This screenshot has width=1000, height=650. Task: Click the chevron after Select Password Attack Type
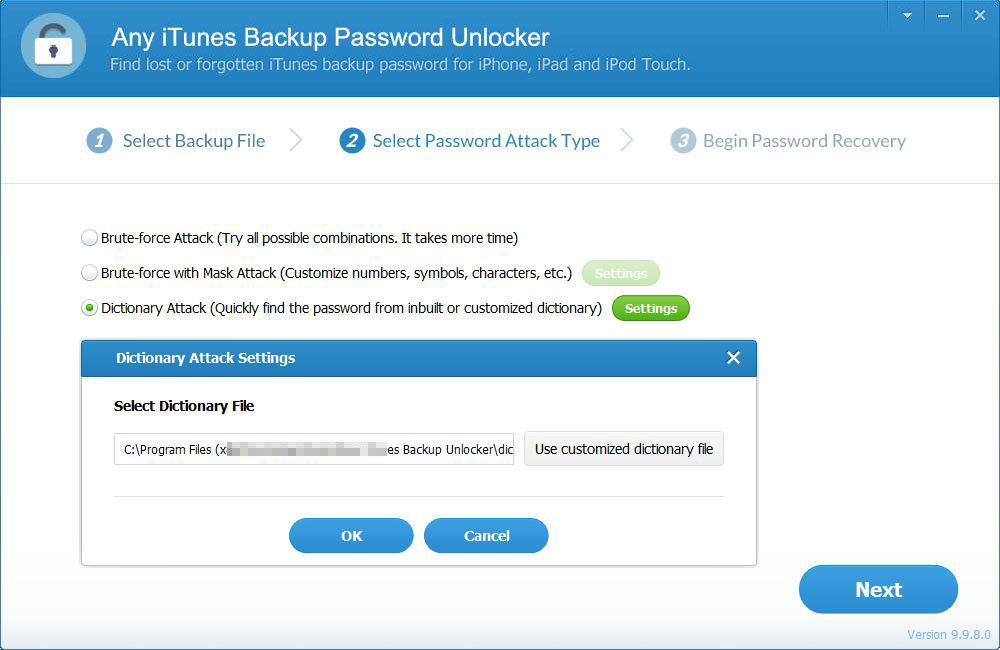(628, 140)
